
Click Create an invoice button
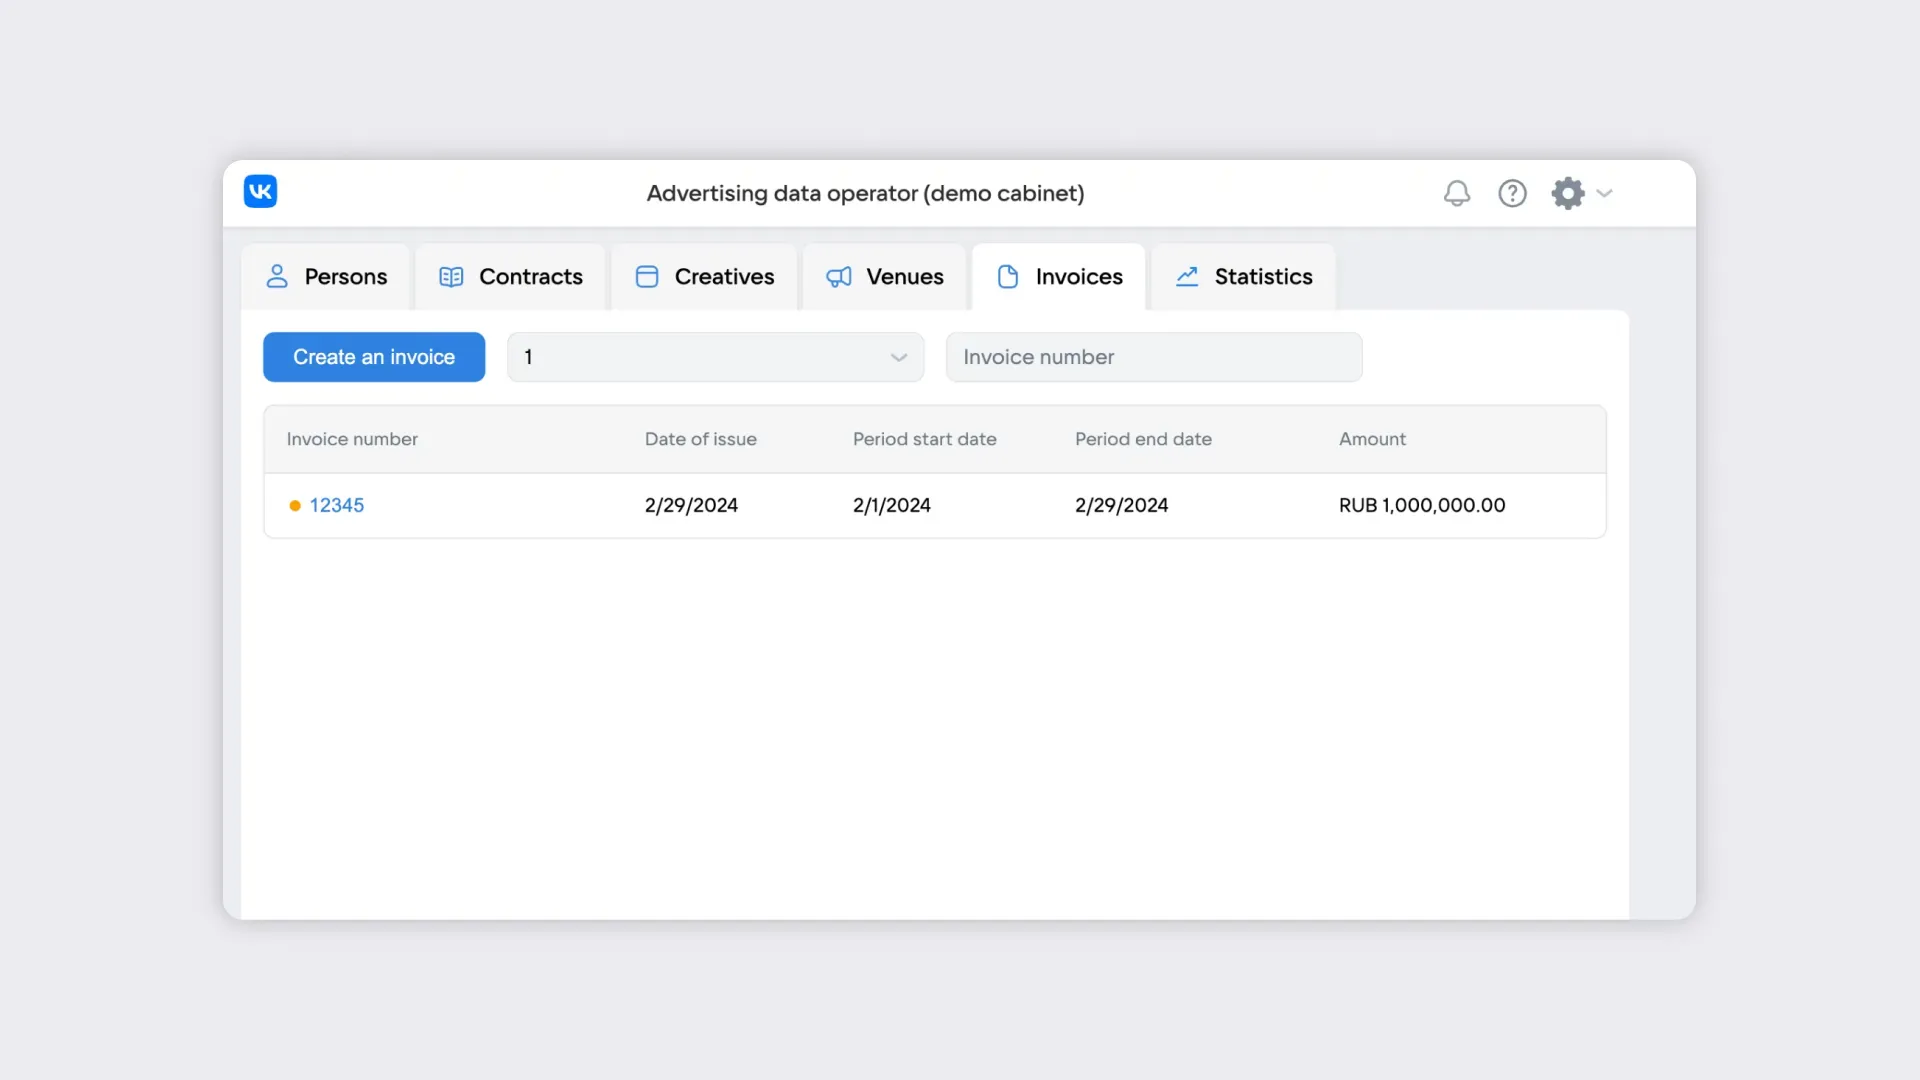374,357
